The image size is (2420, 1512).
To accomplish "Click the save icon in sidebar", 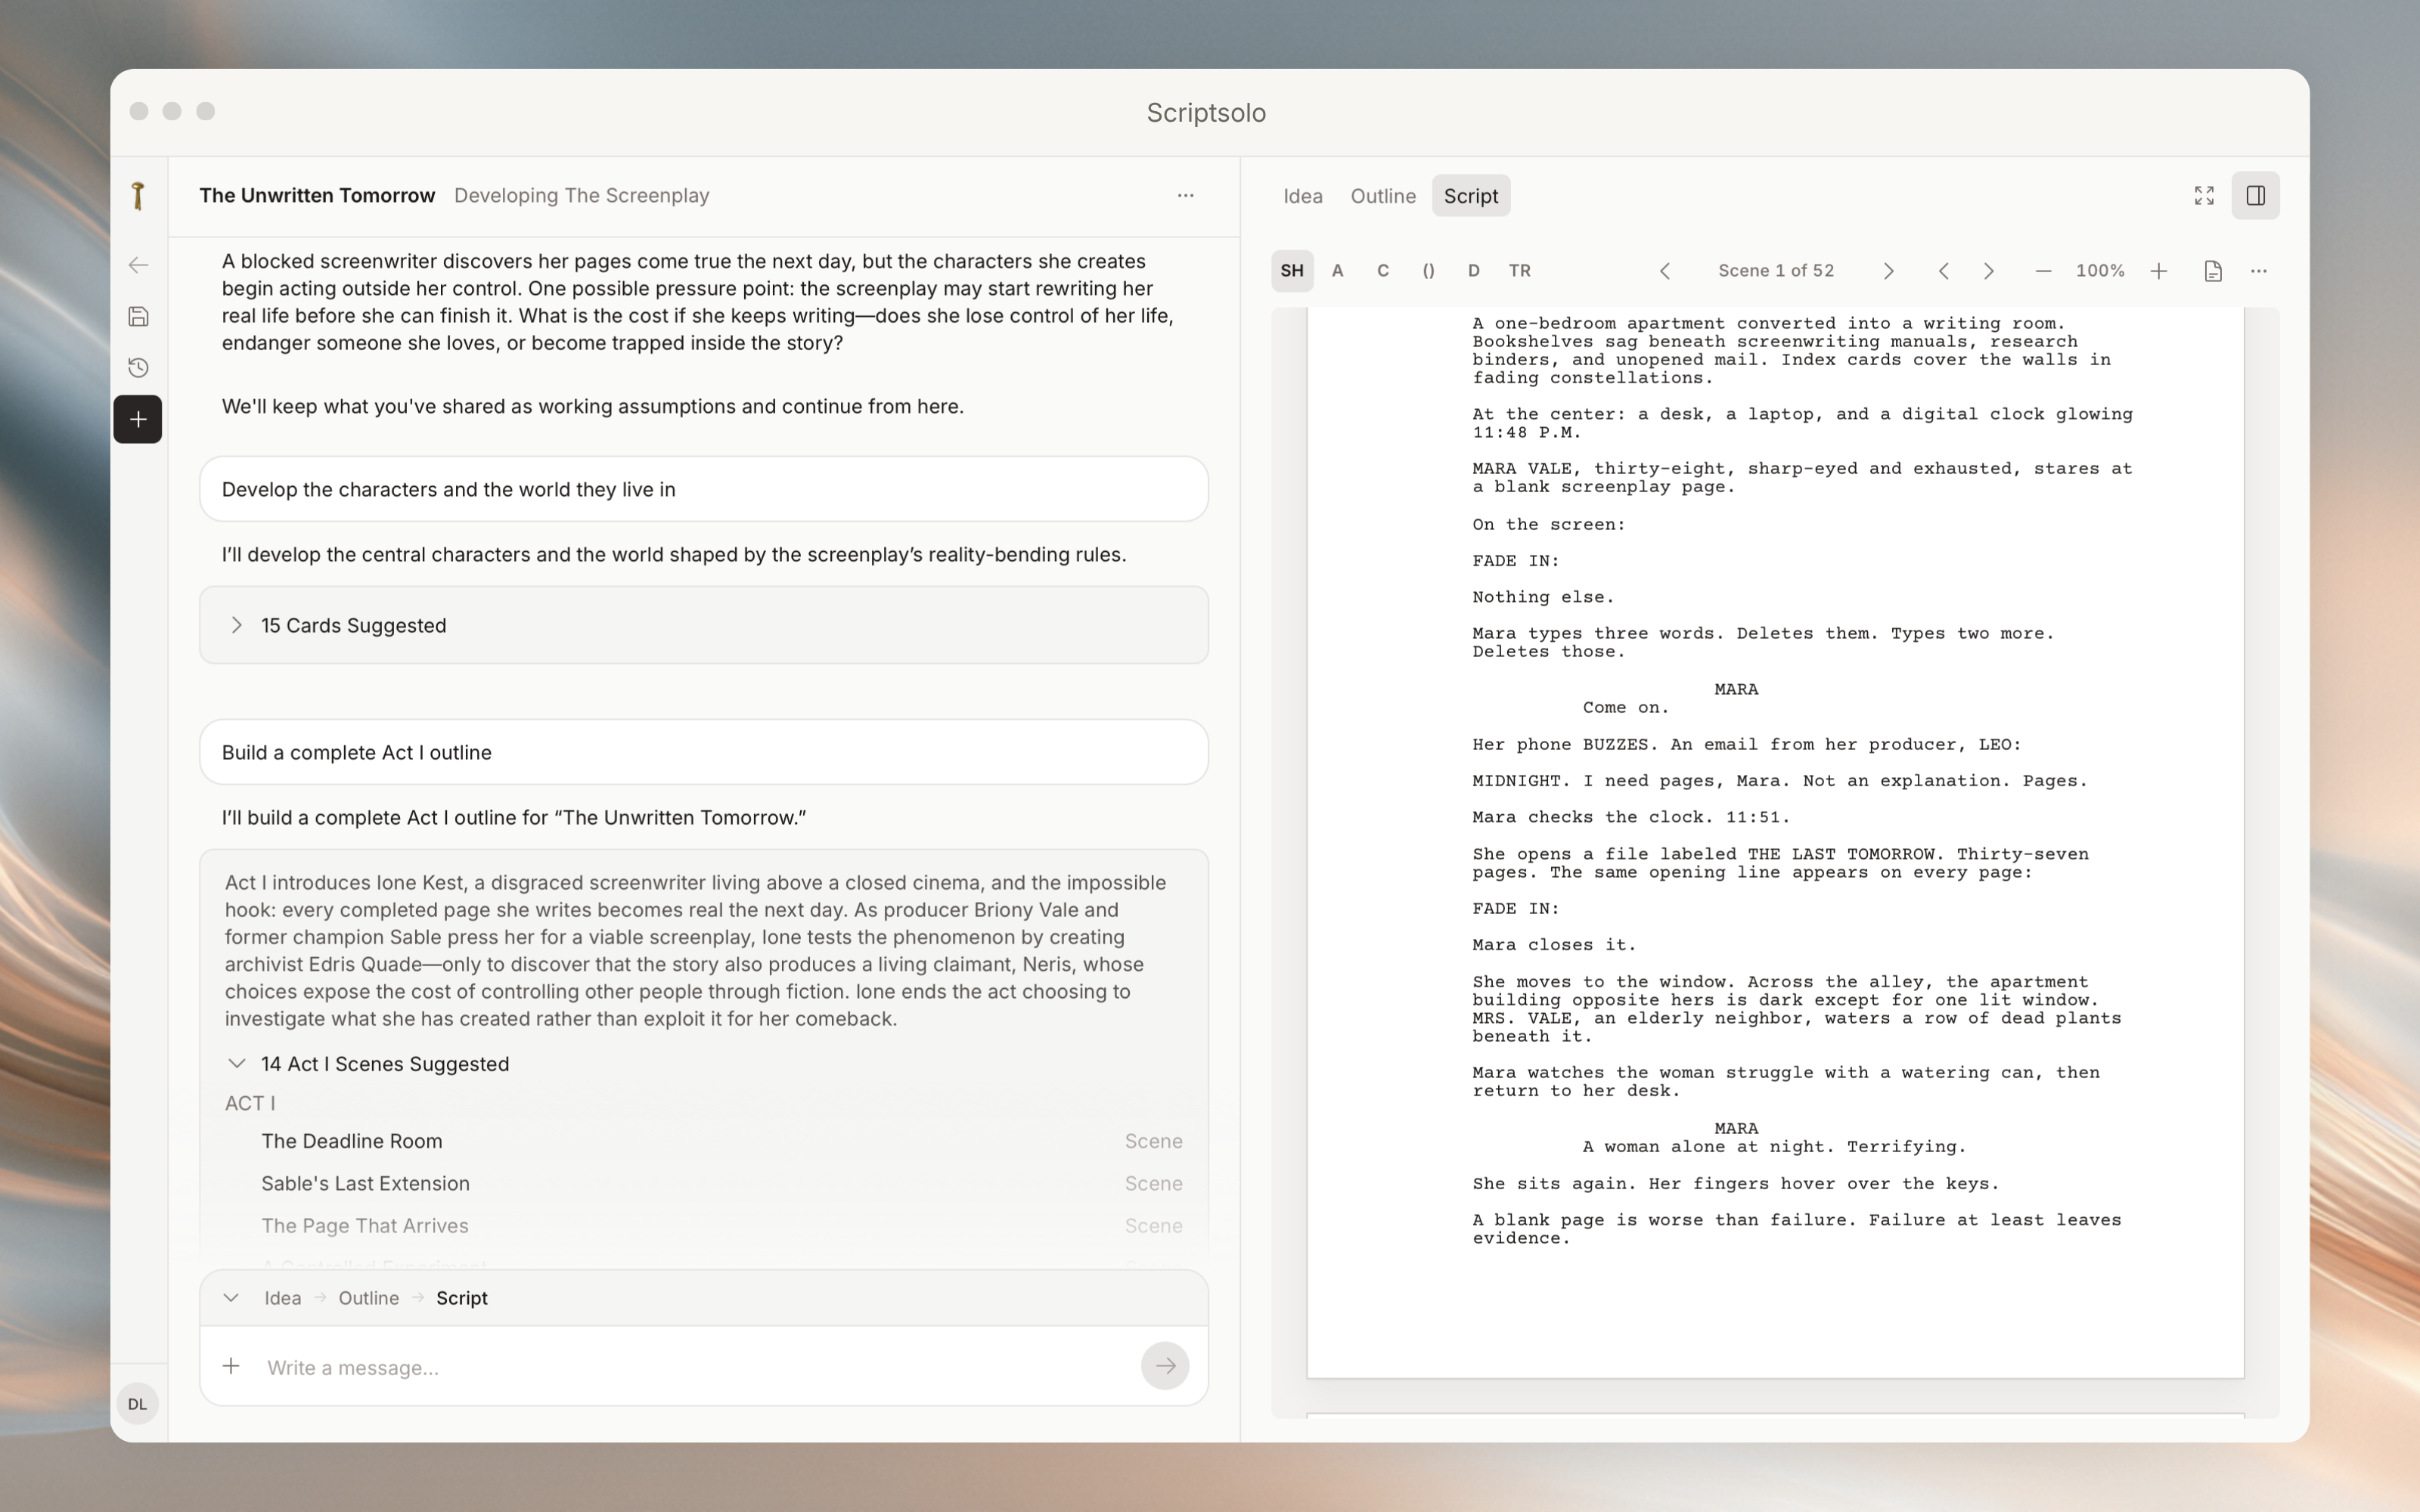I will coord(138,317).
